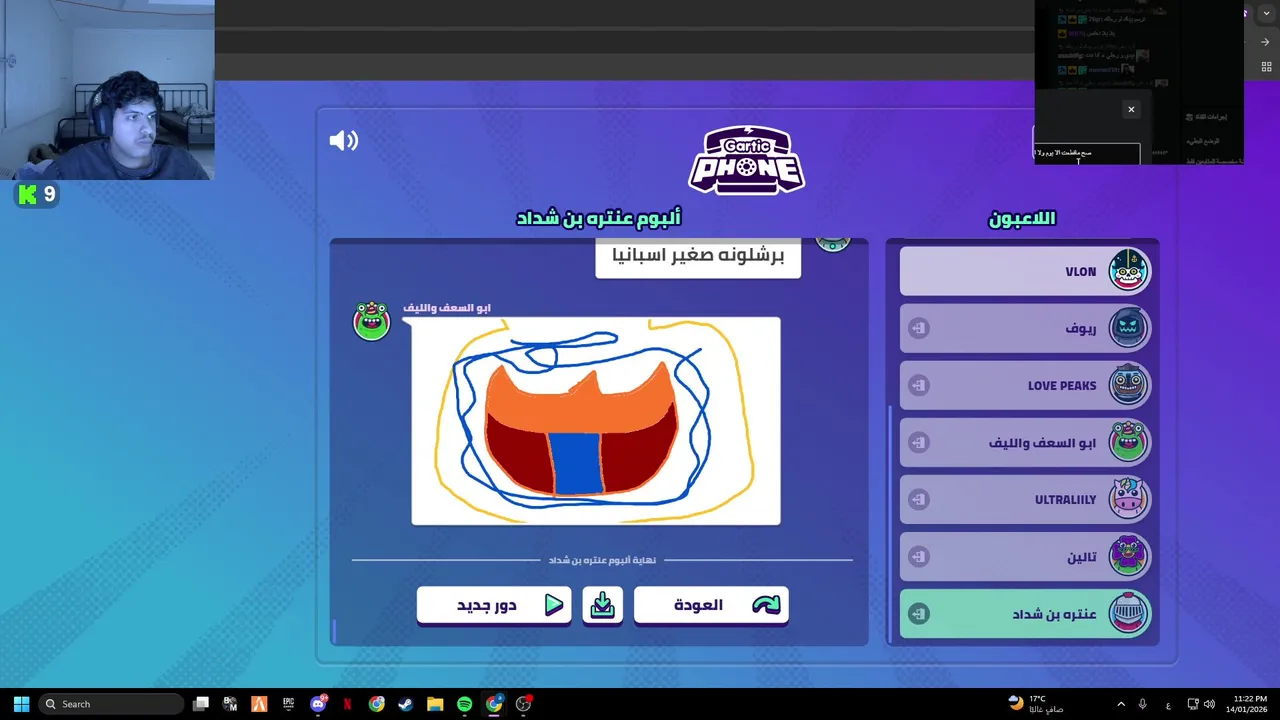The image size is (1280, 720).
Task: Open Epic Games Launcher from taskbar
Action: pyautogui.click(x=288, y=704)
